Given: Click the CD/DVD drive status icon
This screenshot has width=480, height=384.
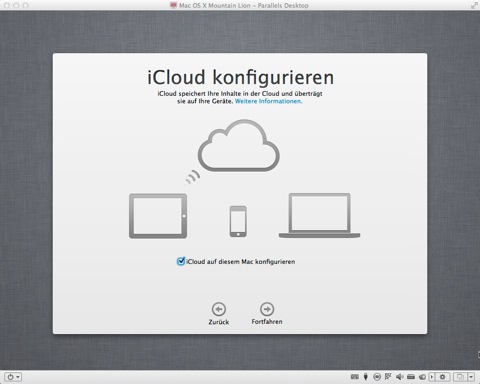Looking at the screenshot, I should [x=377, y=377].
